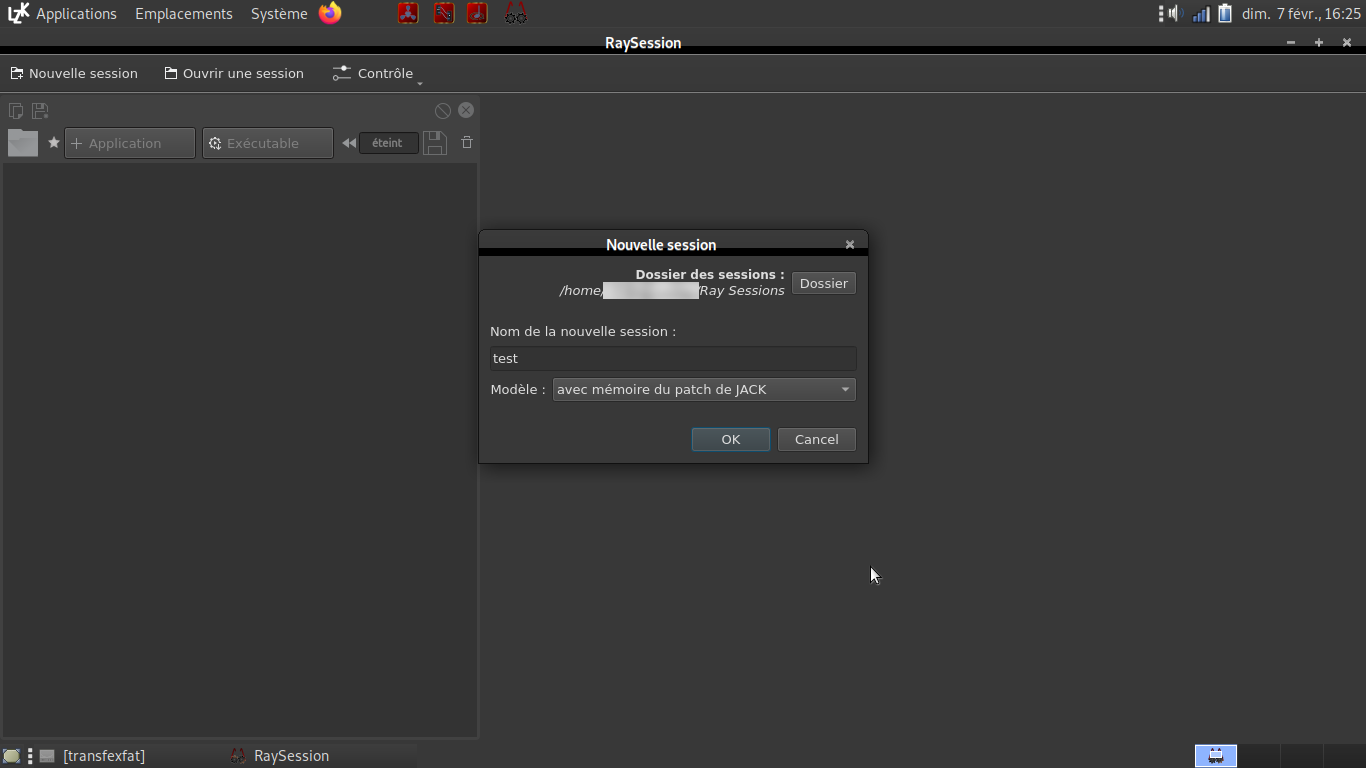Open the session folder icon
Screen dimensions: 1366x768
[23, 143]
